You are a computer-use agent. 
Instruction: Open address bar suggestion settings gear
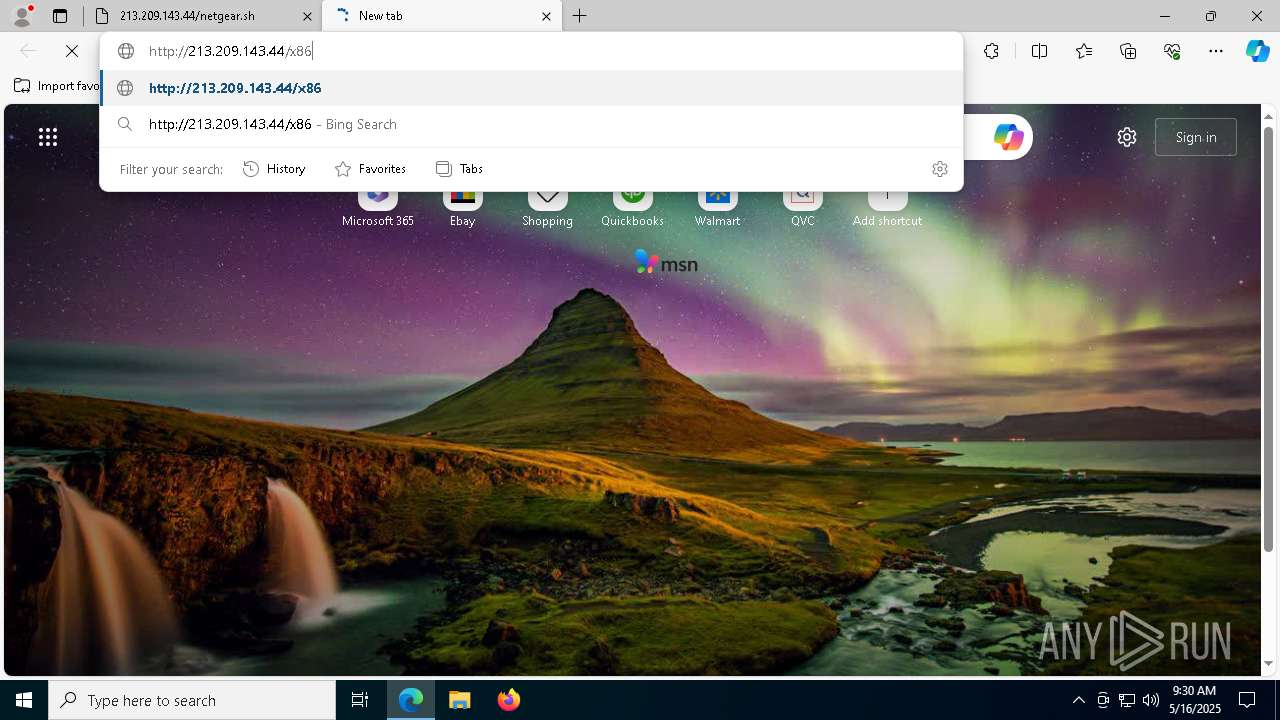point(939,169)
